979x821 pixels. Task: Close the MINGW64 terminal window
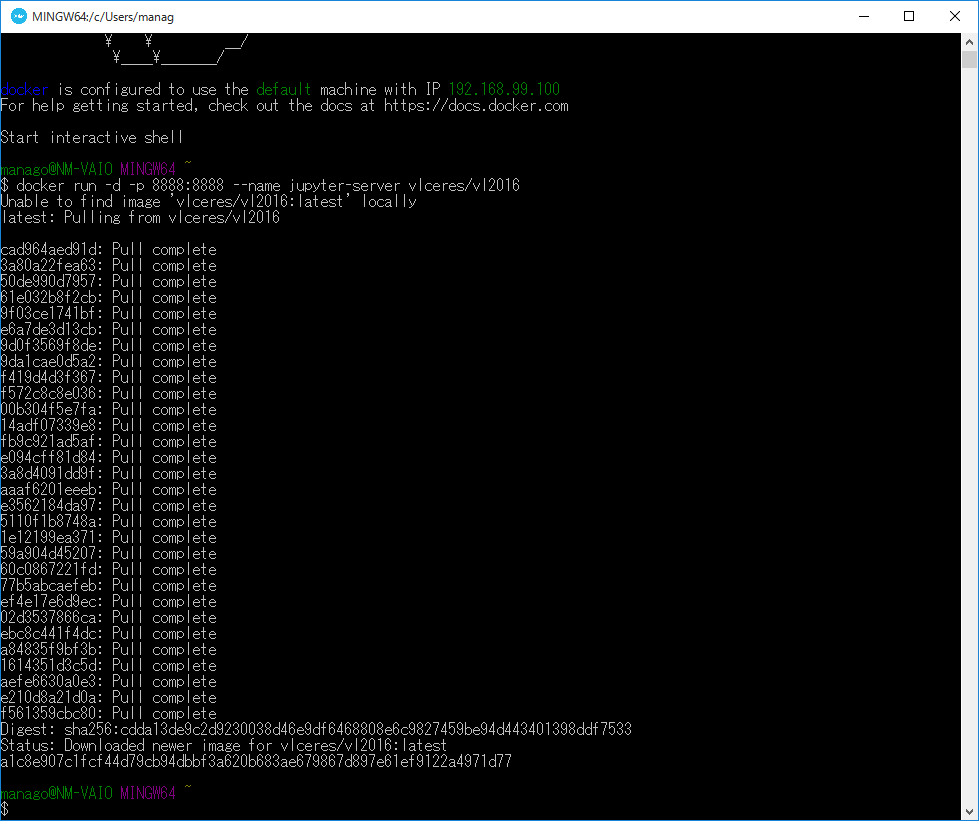pyautogui.click(x=955, y=16)
